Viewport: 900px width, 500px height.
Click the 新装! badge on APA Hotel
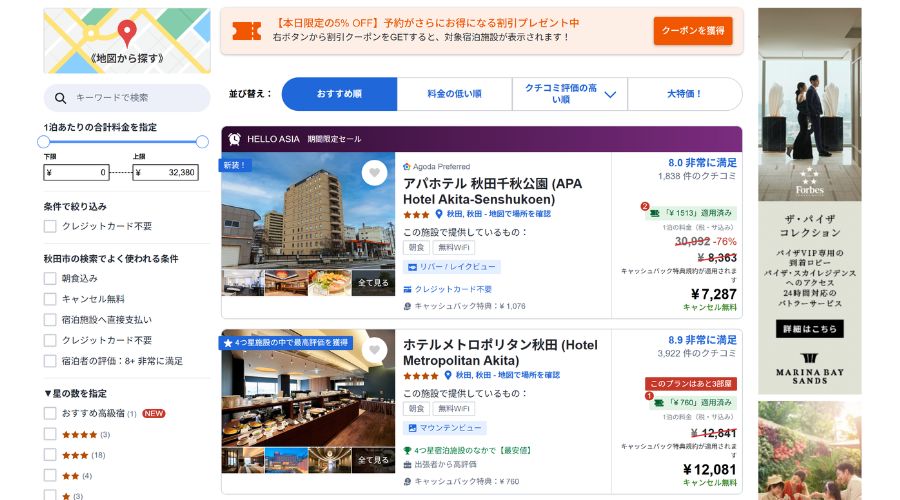(x=235, y=165)
